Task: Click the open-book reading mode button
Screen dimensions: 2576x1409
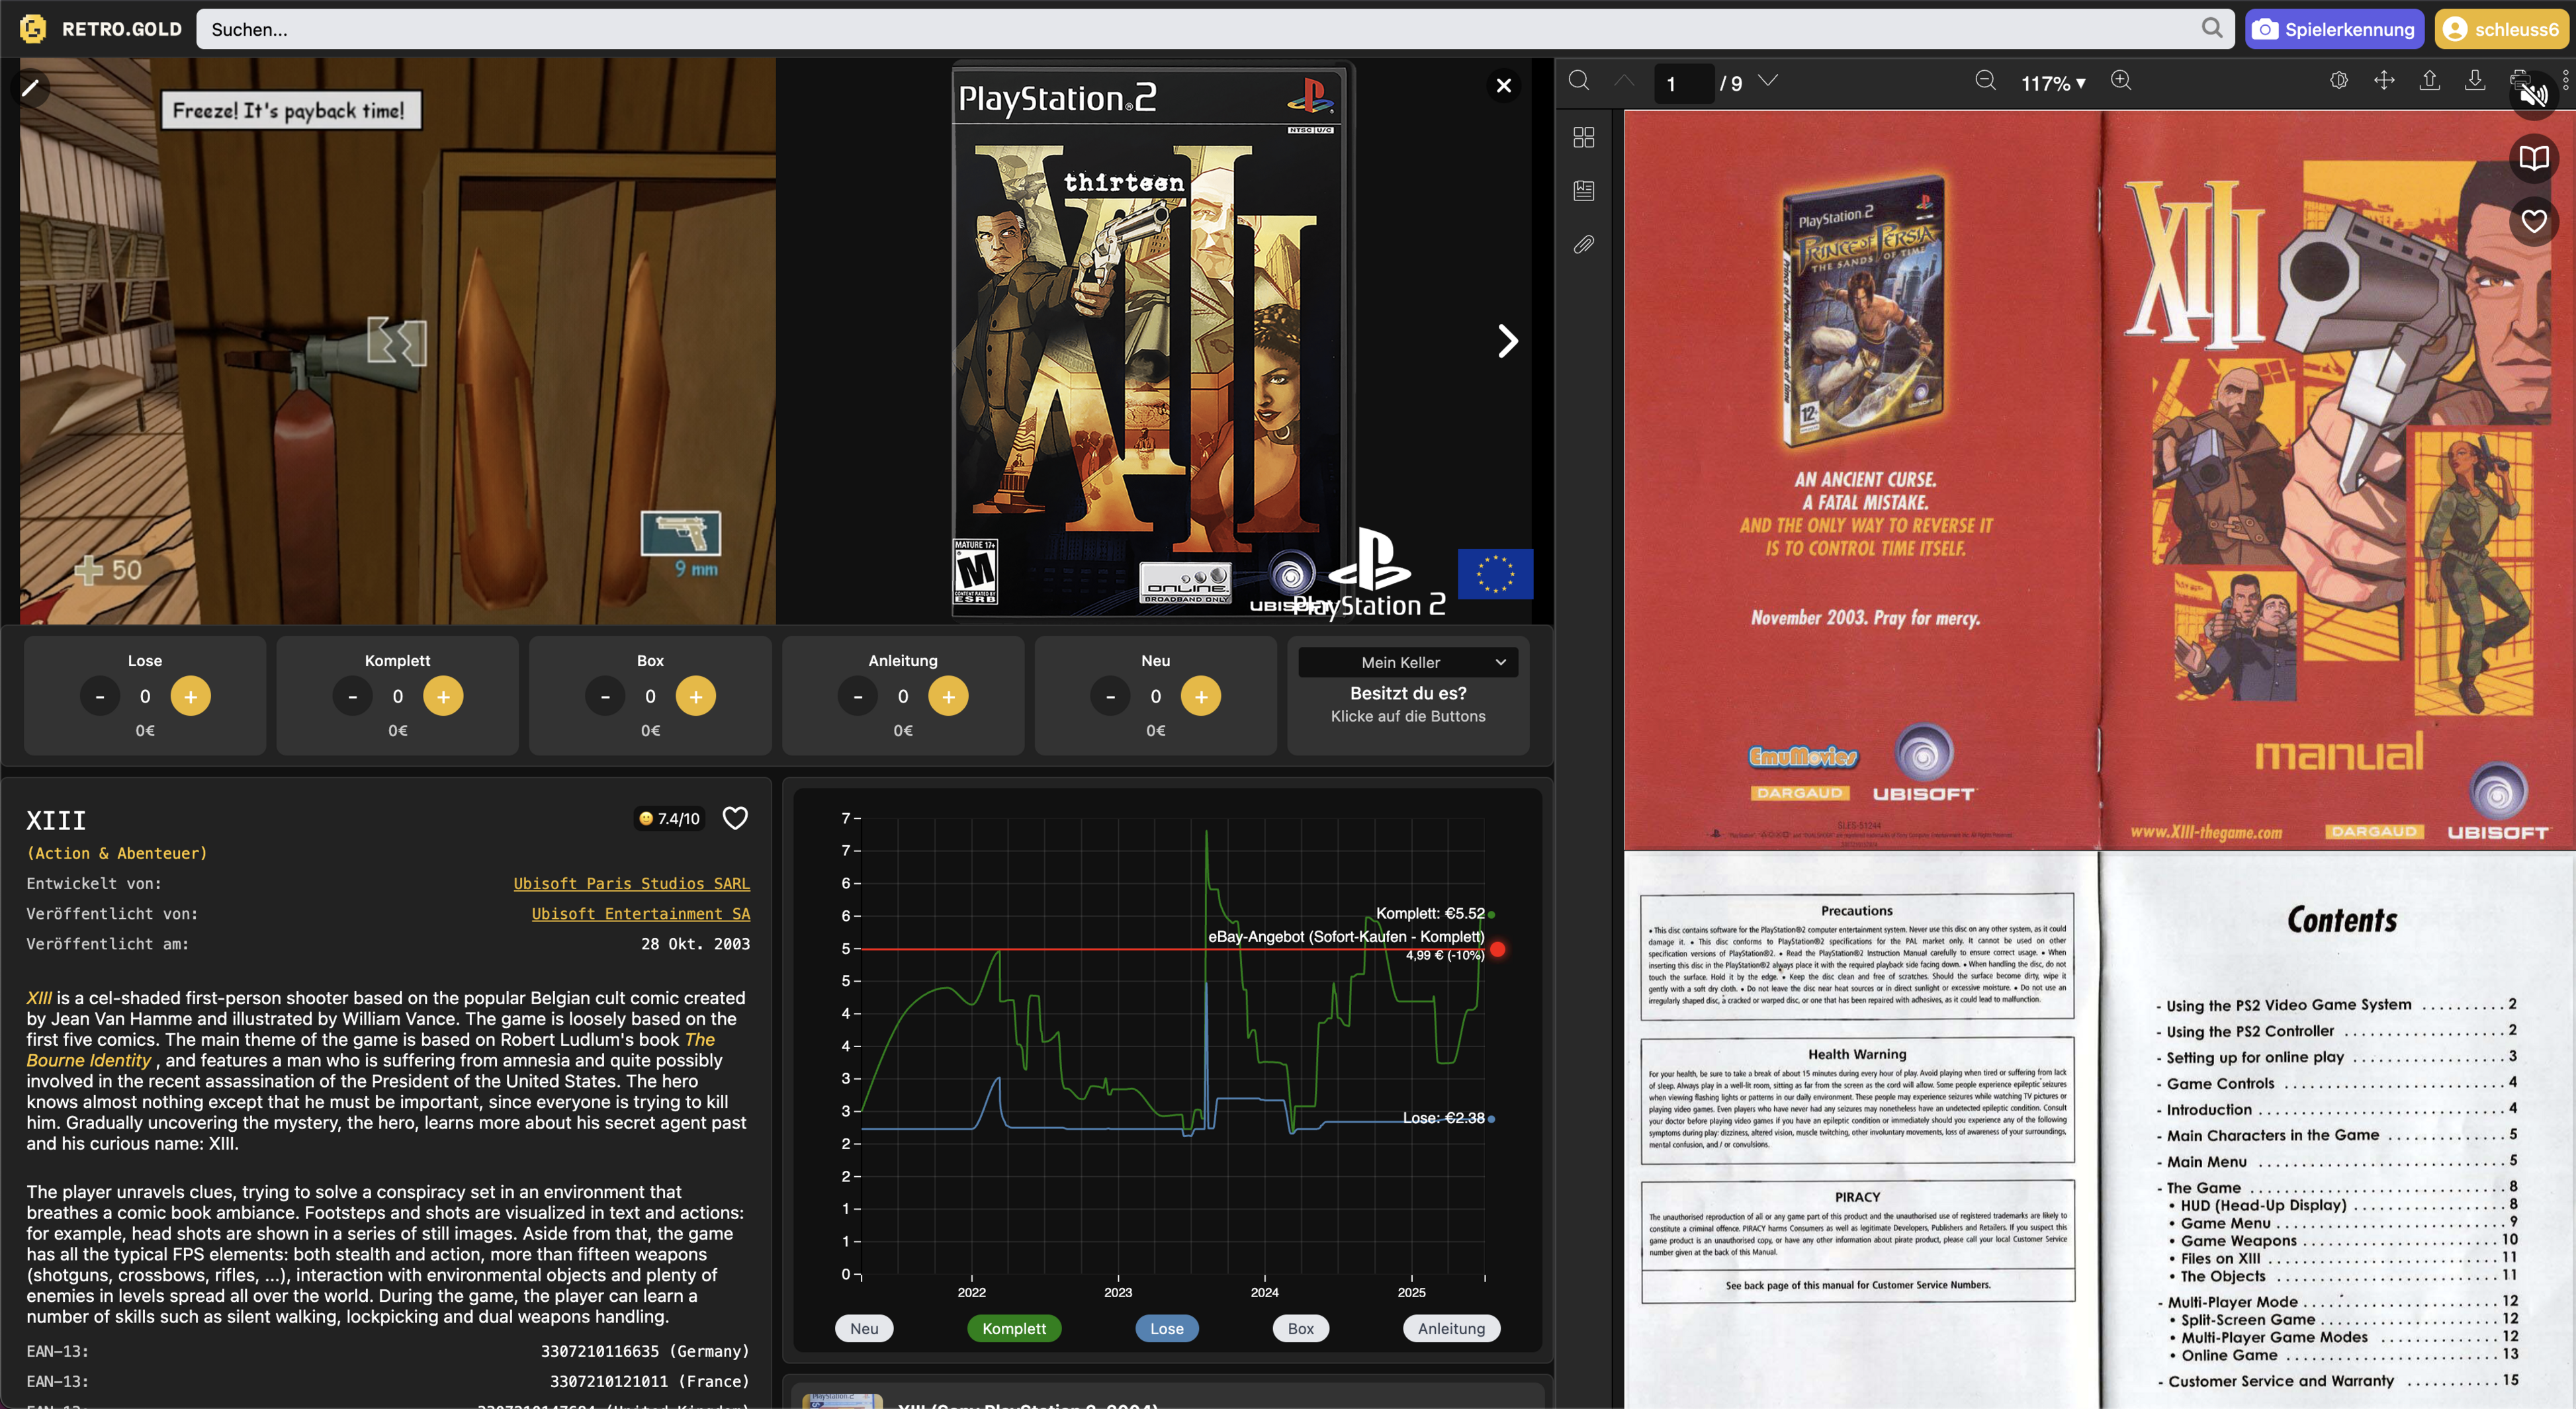Action: click(x=2533, y=158)
